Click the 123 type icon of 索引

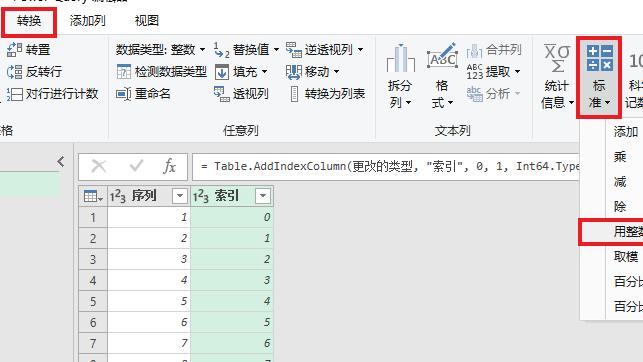click(201, 196)
